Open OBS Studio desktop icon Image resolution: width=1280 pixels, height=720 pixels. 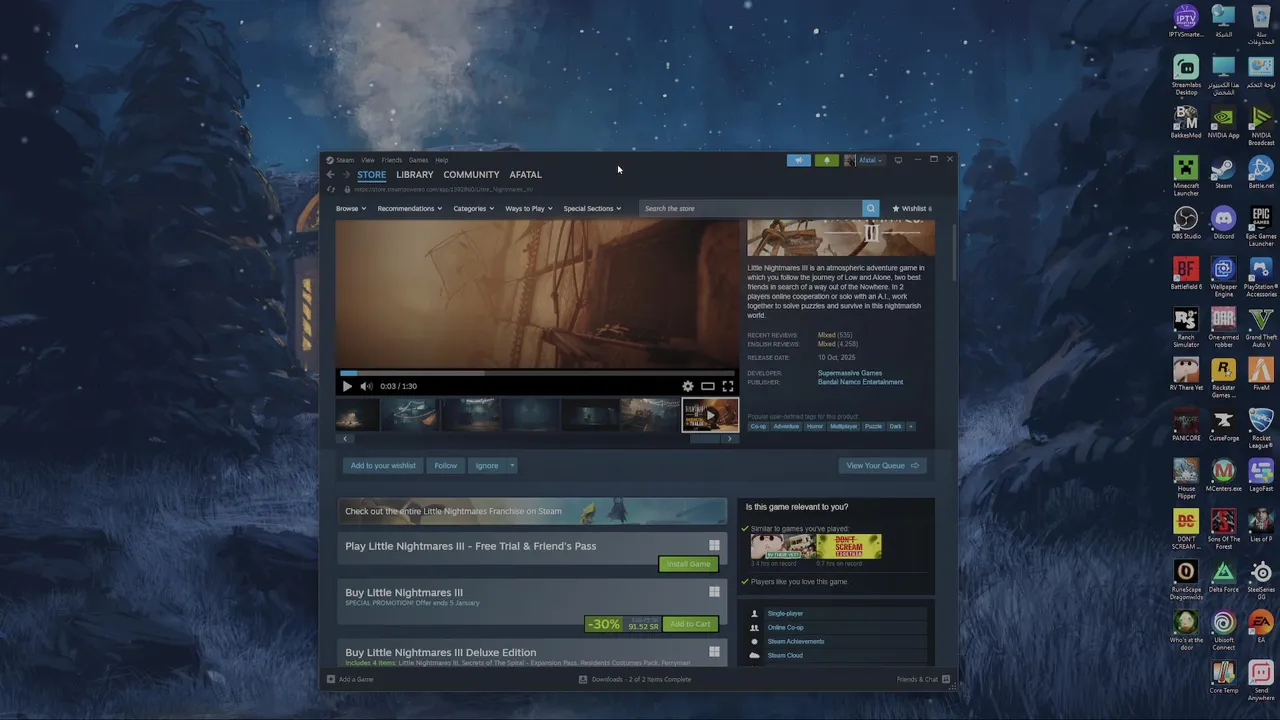(1186, 223)
